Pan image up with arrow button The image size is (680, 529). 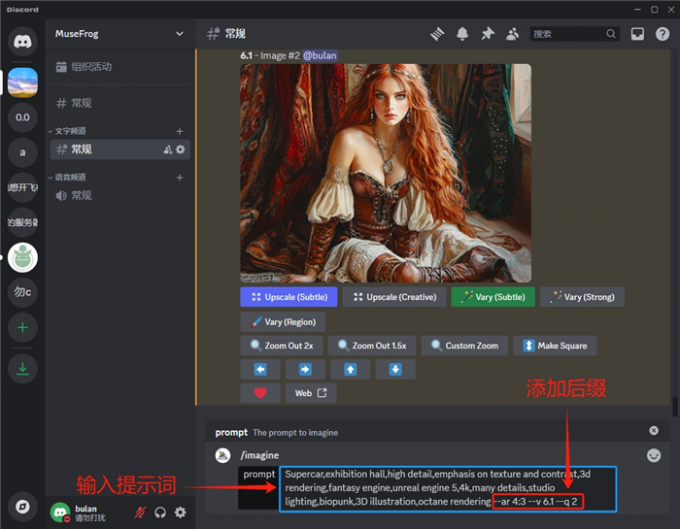pos(350,369)
